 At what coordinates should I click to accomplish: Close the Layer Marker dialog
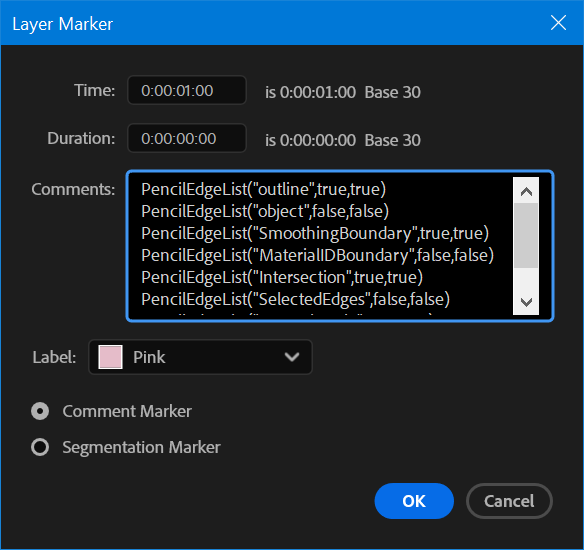tap(558, 23)
